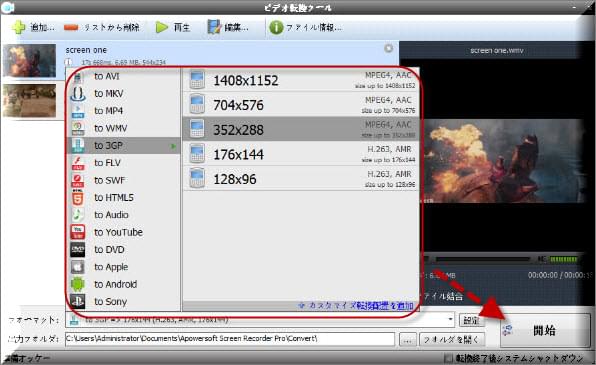Click the green plus add file icon
The image size is (596, 365).
coord(18,27)
